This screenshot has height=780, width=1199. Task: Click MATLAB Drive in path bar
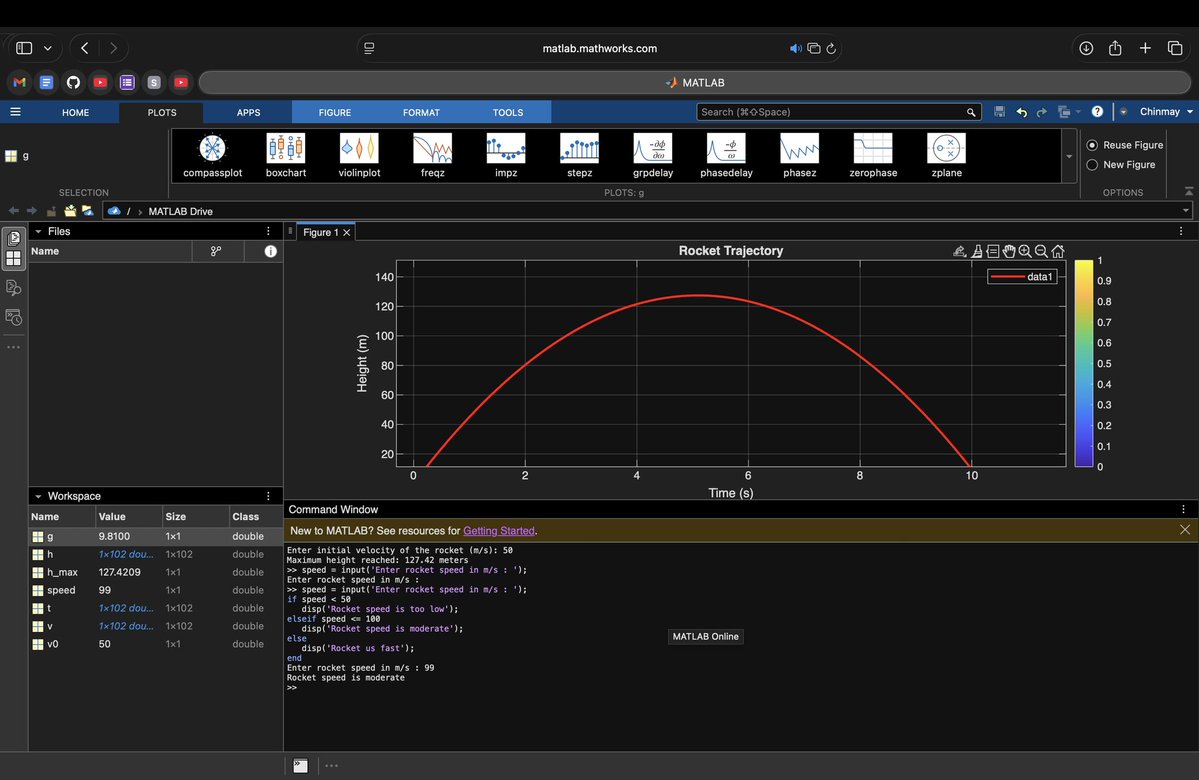pos(180,211)
